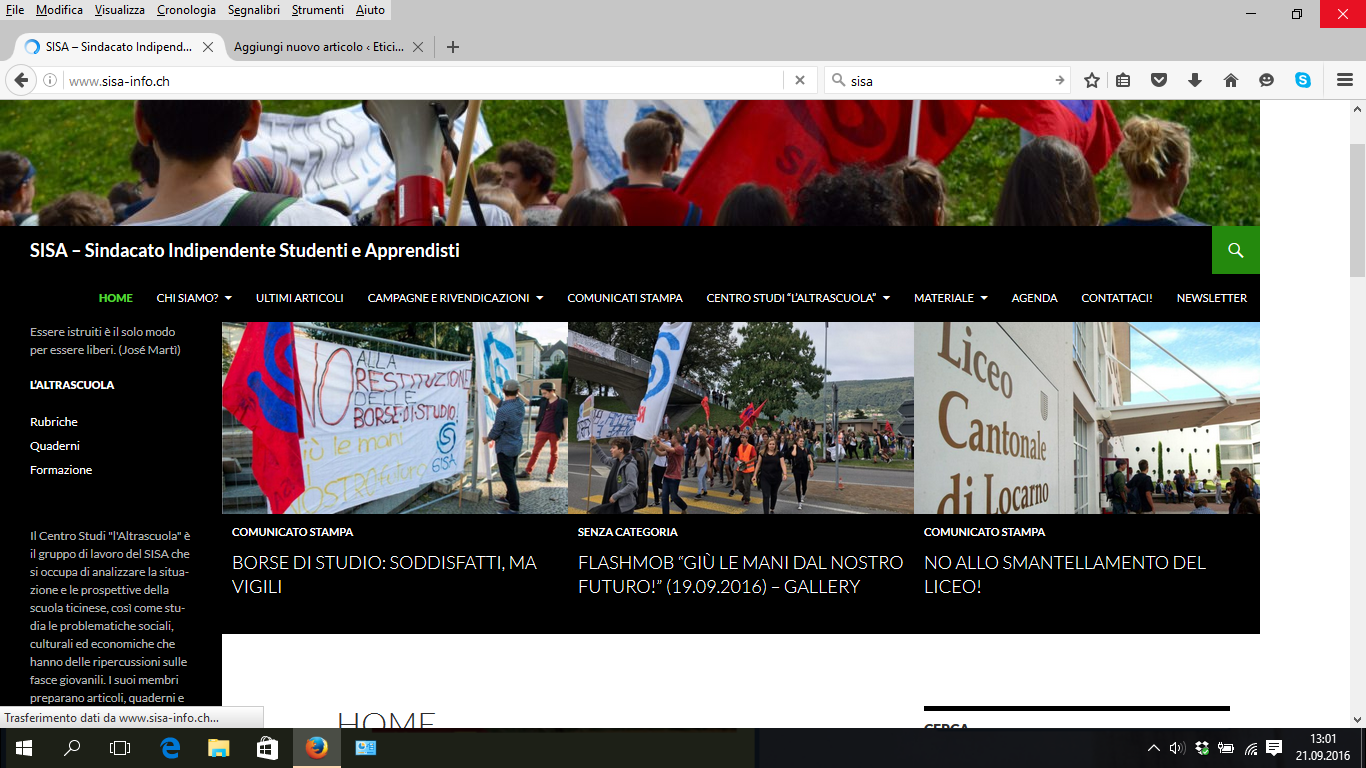This screenshot has width=1366, height=768.
Task: Open Firefox hamburger menu
Action: pyautogui.click(x=1345, y=81)
